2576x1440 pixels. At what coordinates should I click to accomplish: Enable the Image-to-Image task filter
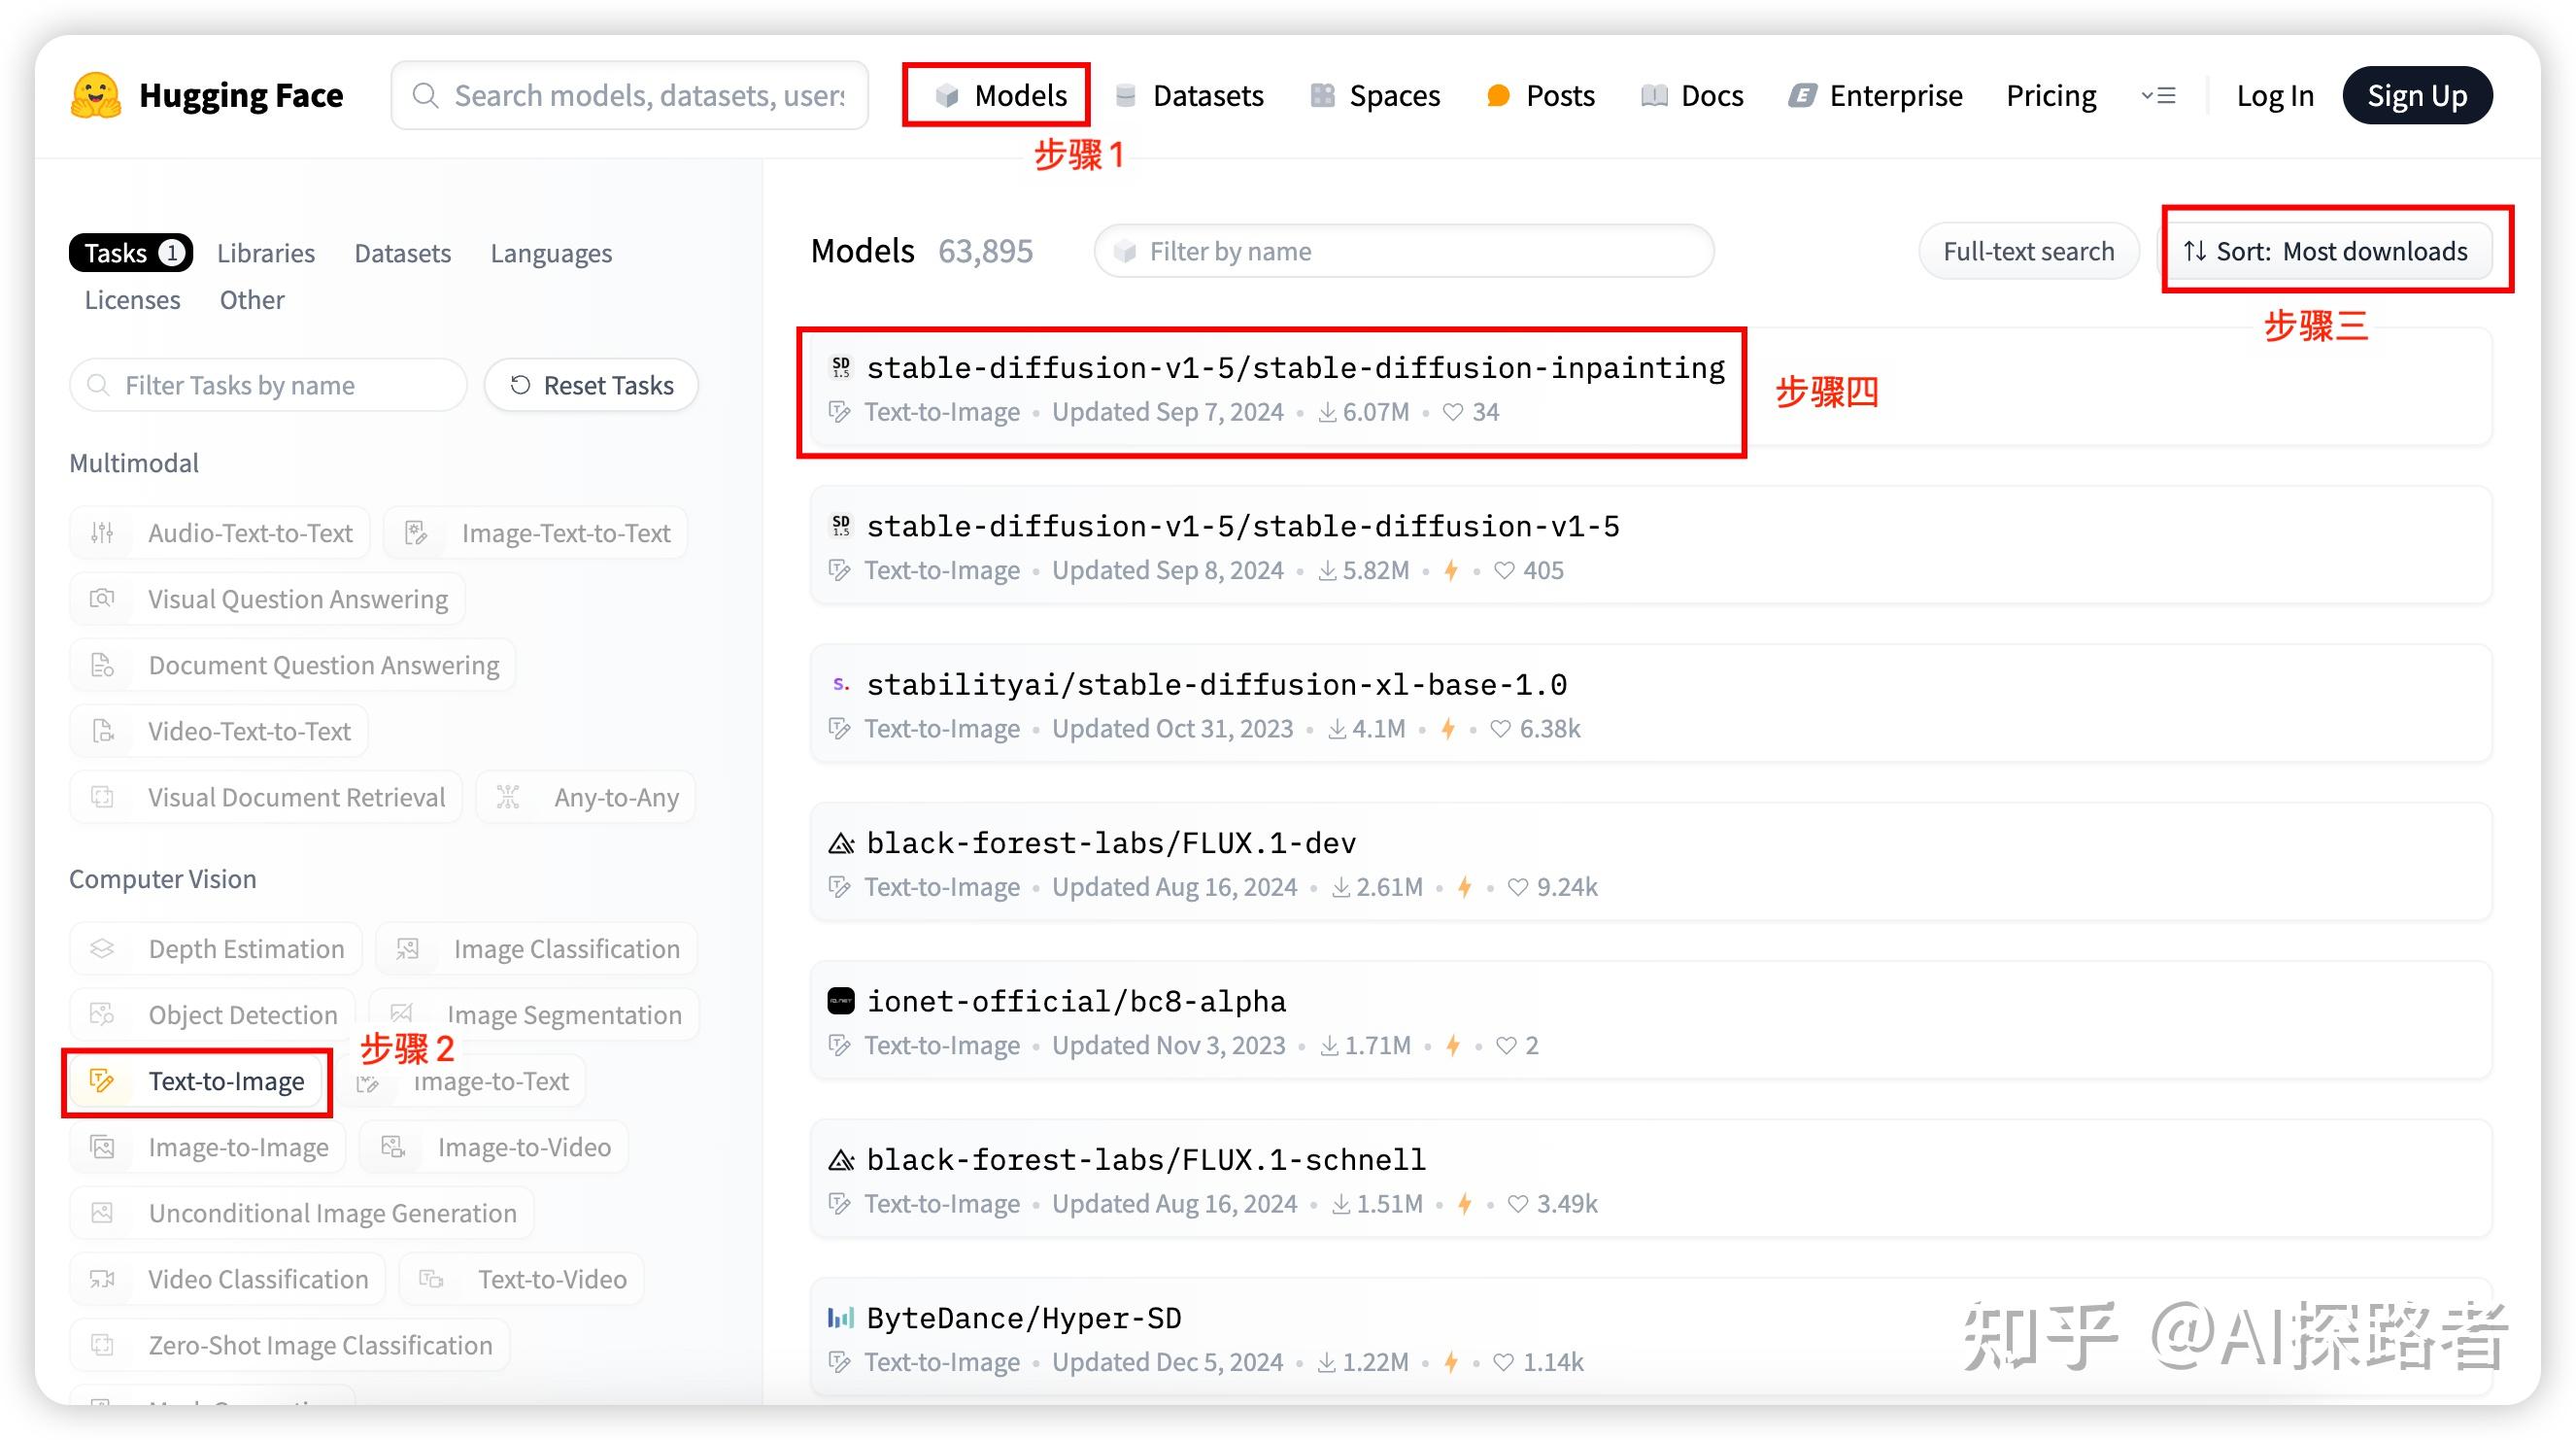tap(208, 1147)
